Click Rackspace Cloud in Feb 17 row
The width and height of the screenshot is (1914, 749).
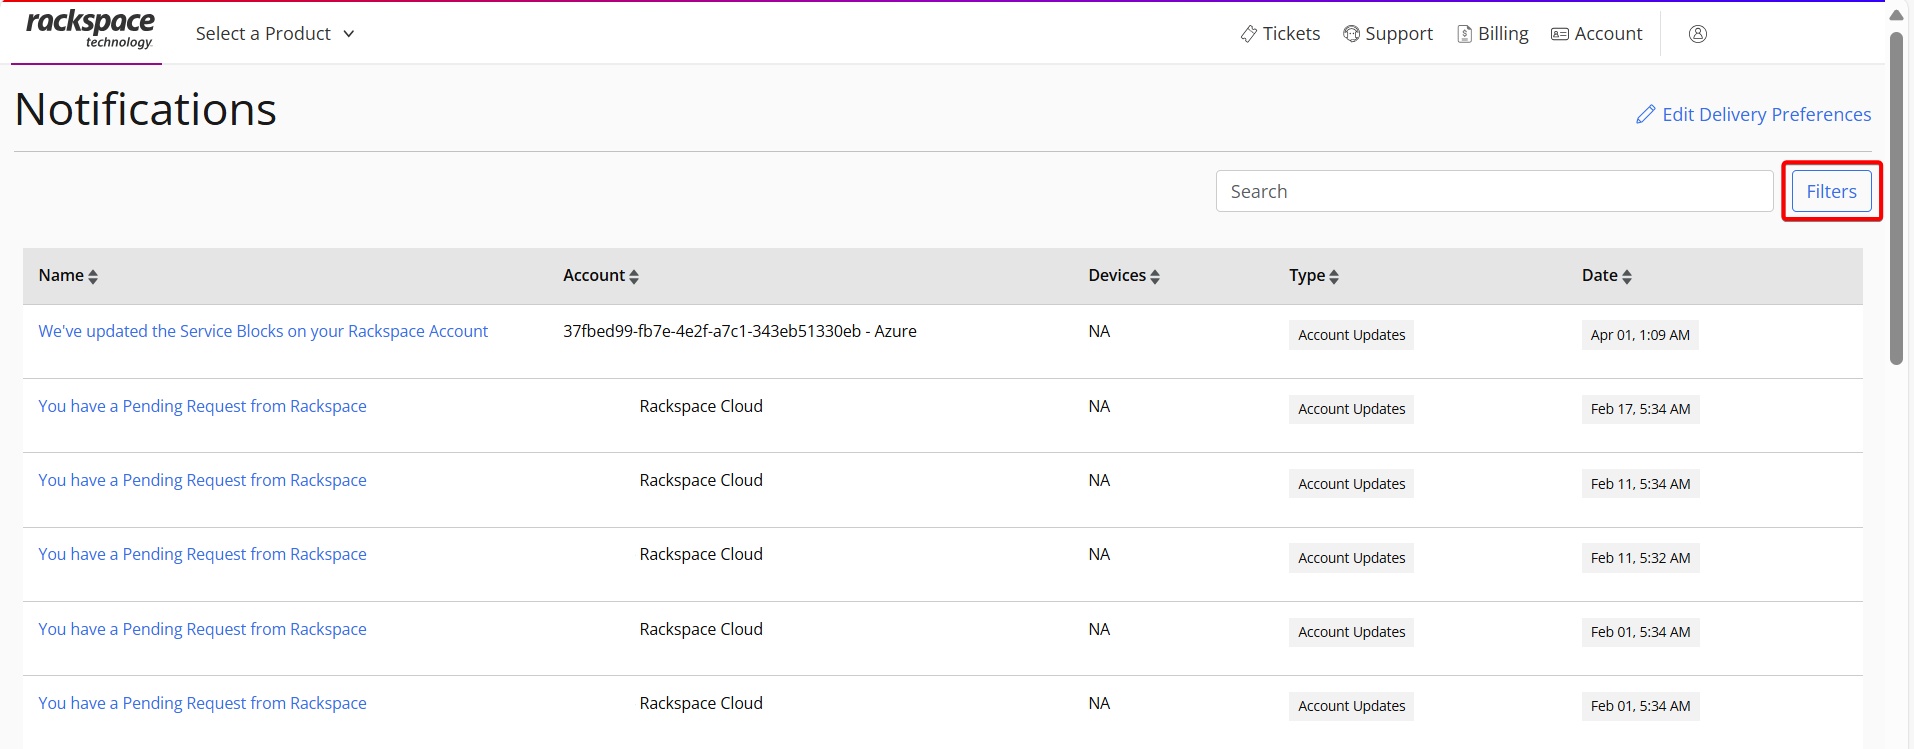coord(701,406)
